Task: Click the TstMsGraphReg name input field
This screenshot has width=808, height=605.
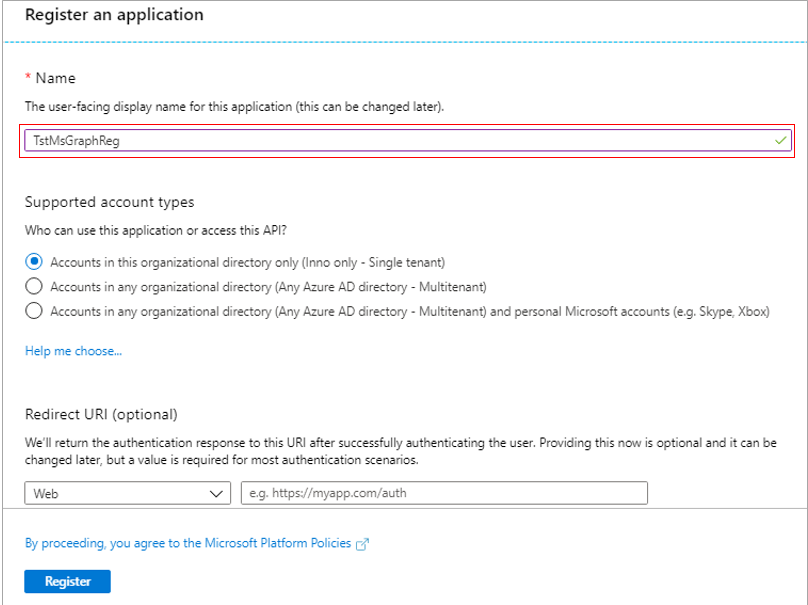Action: [x=408, y=140]
